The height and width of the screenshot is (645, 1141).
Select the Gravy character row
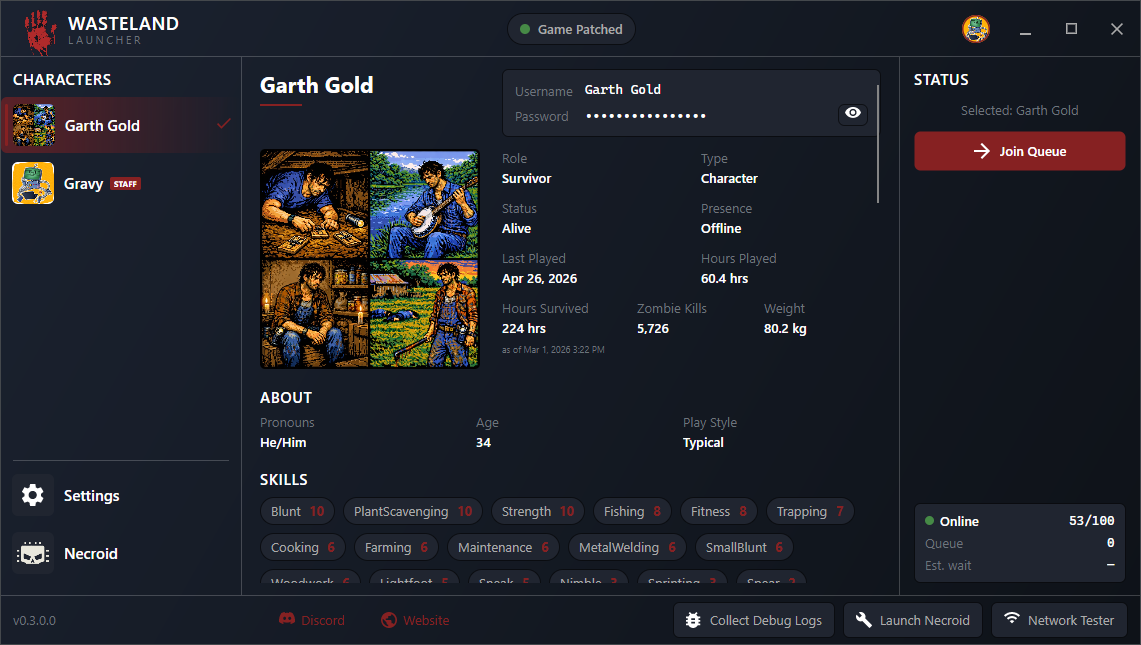click(x=120, y=183)
